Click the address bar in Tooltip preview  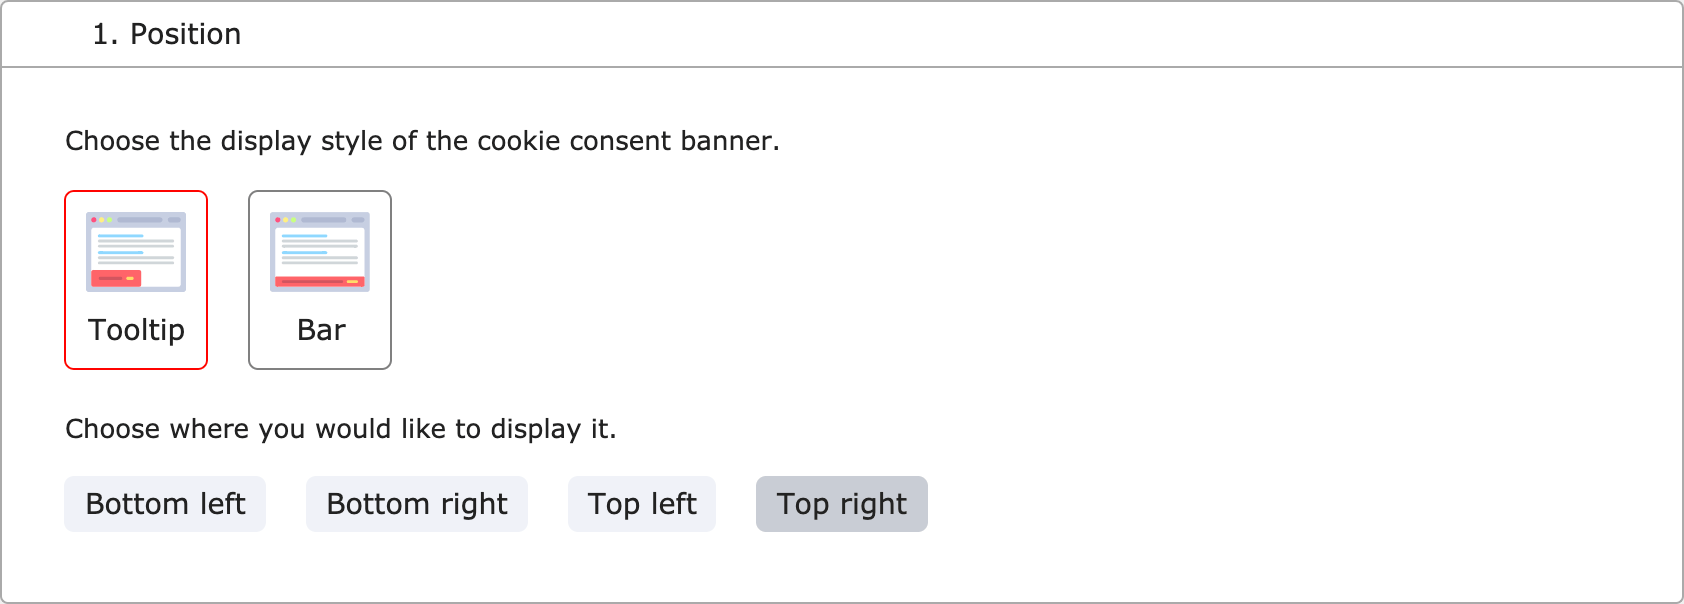140,219
